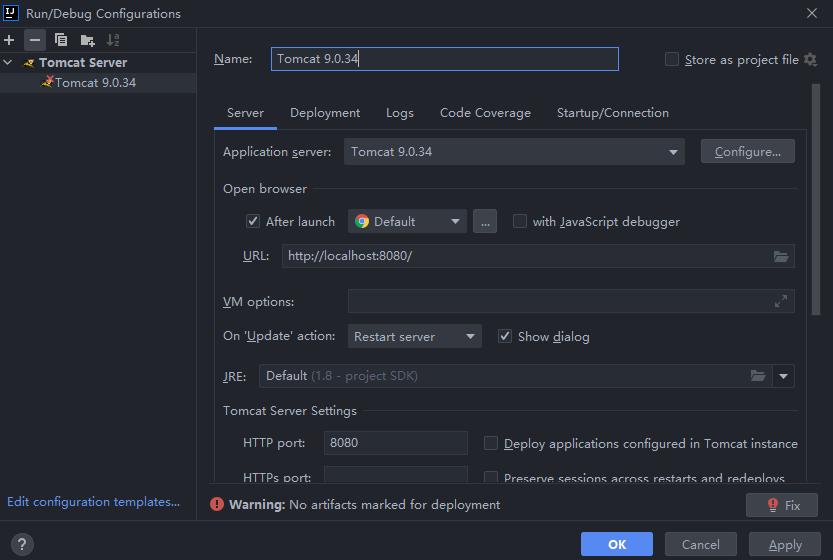Click the URL input field

(x=538, y=256)
